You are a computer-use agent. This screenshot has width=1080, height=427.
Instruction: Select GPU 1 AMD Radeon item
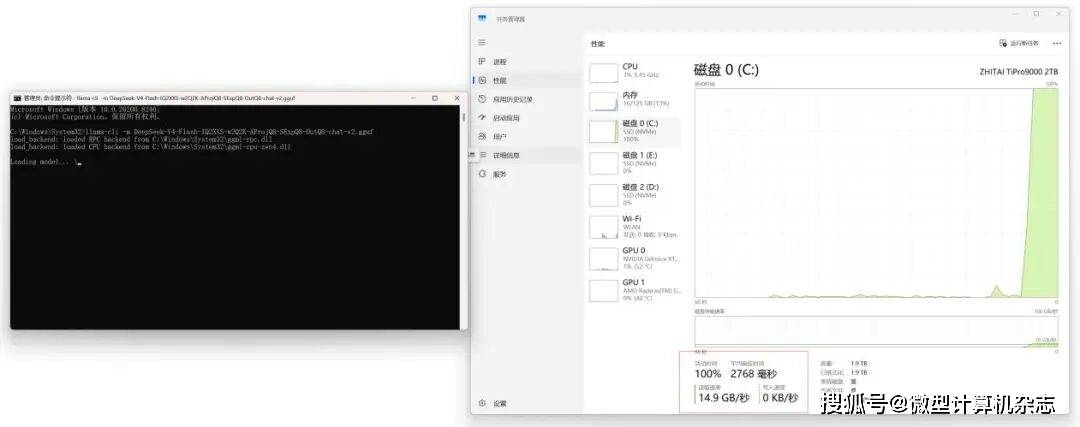coord(634,290)
